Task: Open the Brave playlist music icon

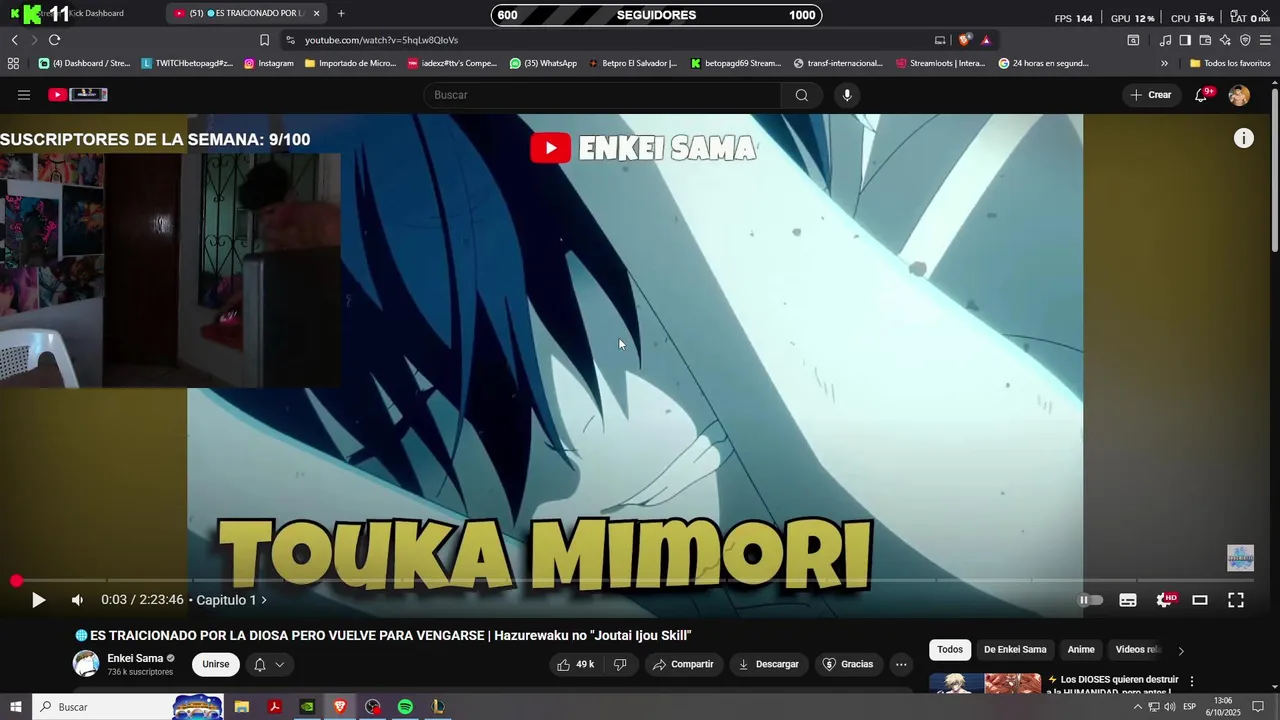Action: pyautogui.click(x=1165, y=40)
